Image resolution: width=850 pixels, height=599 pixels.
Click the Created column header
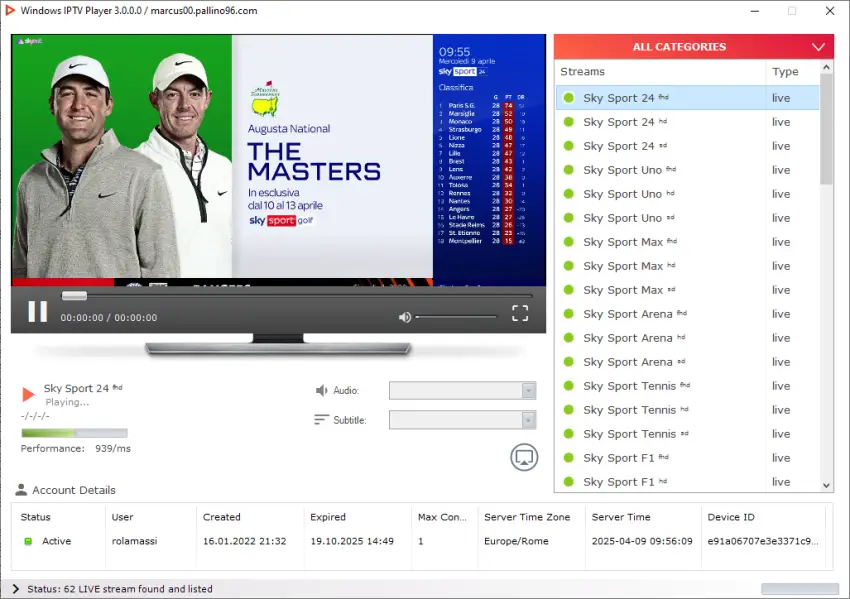[222, 517]
